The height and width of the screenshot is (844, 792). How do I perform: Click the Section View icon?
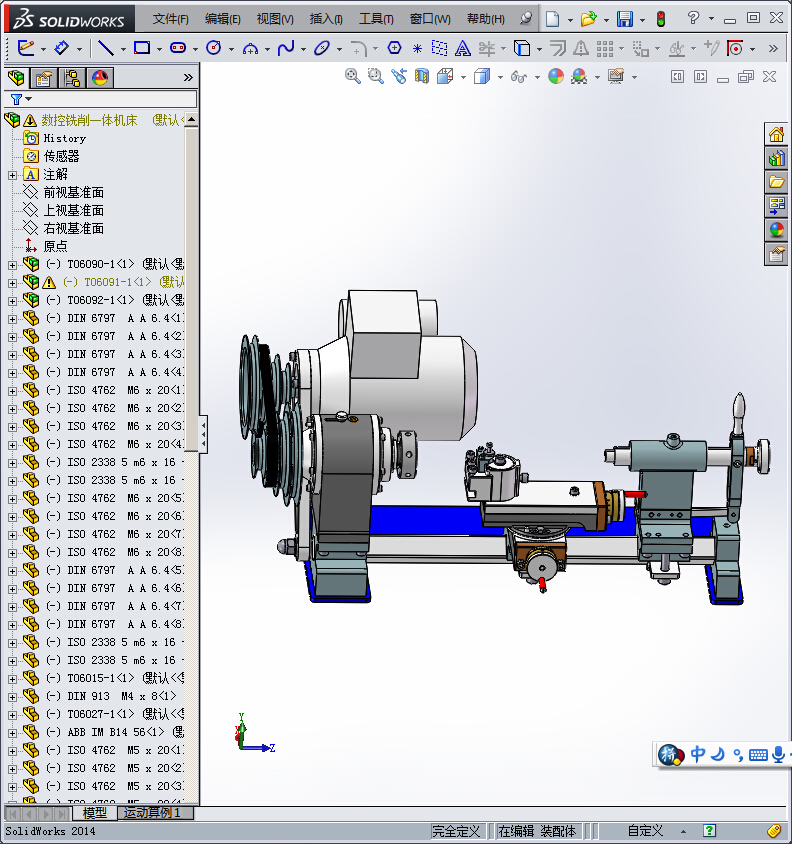coord(422,76)
